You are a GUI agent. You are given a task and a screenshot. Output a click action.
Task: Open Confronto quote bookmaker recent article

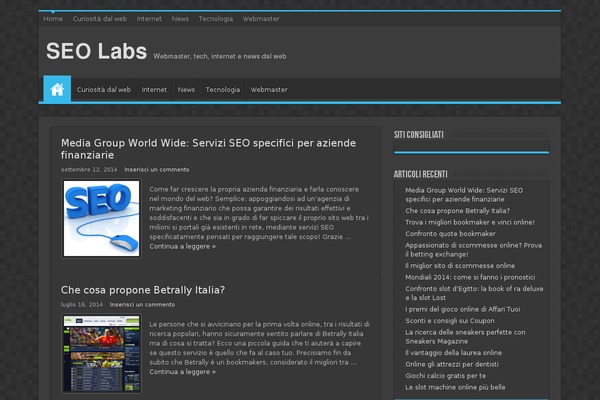pos(450,234)
